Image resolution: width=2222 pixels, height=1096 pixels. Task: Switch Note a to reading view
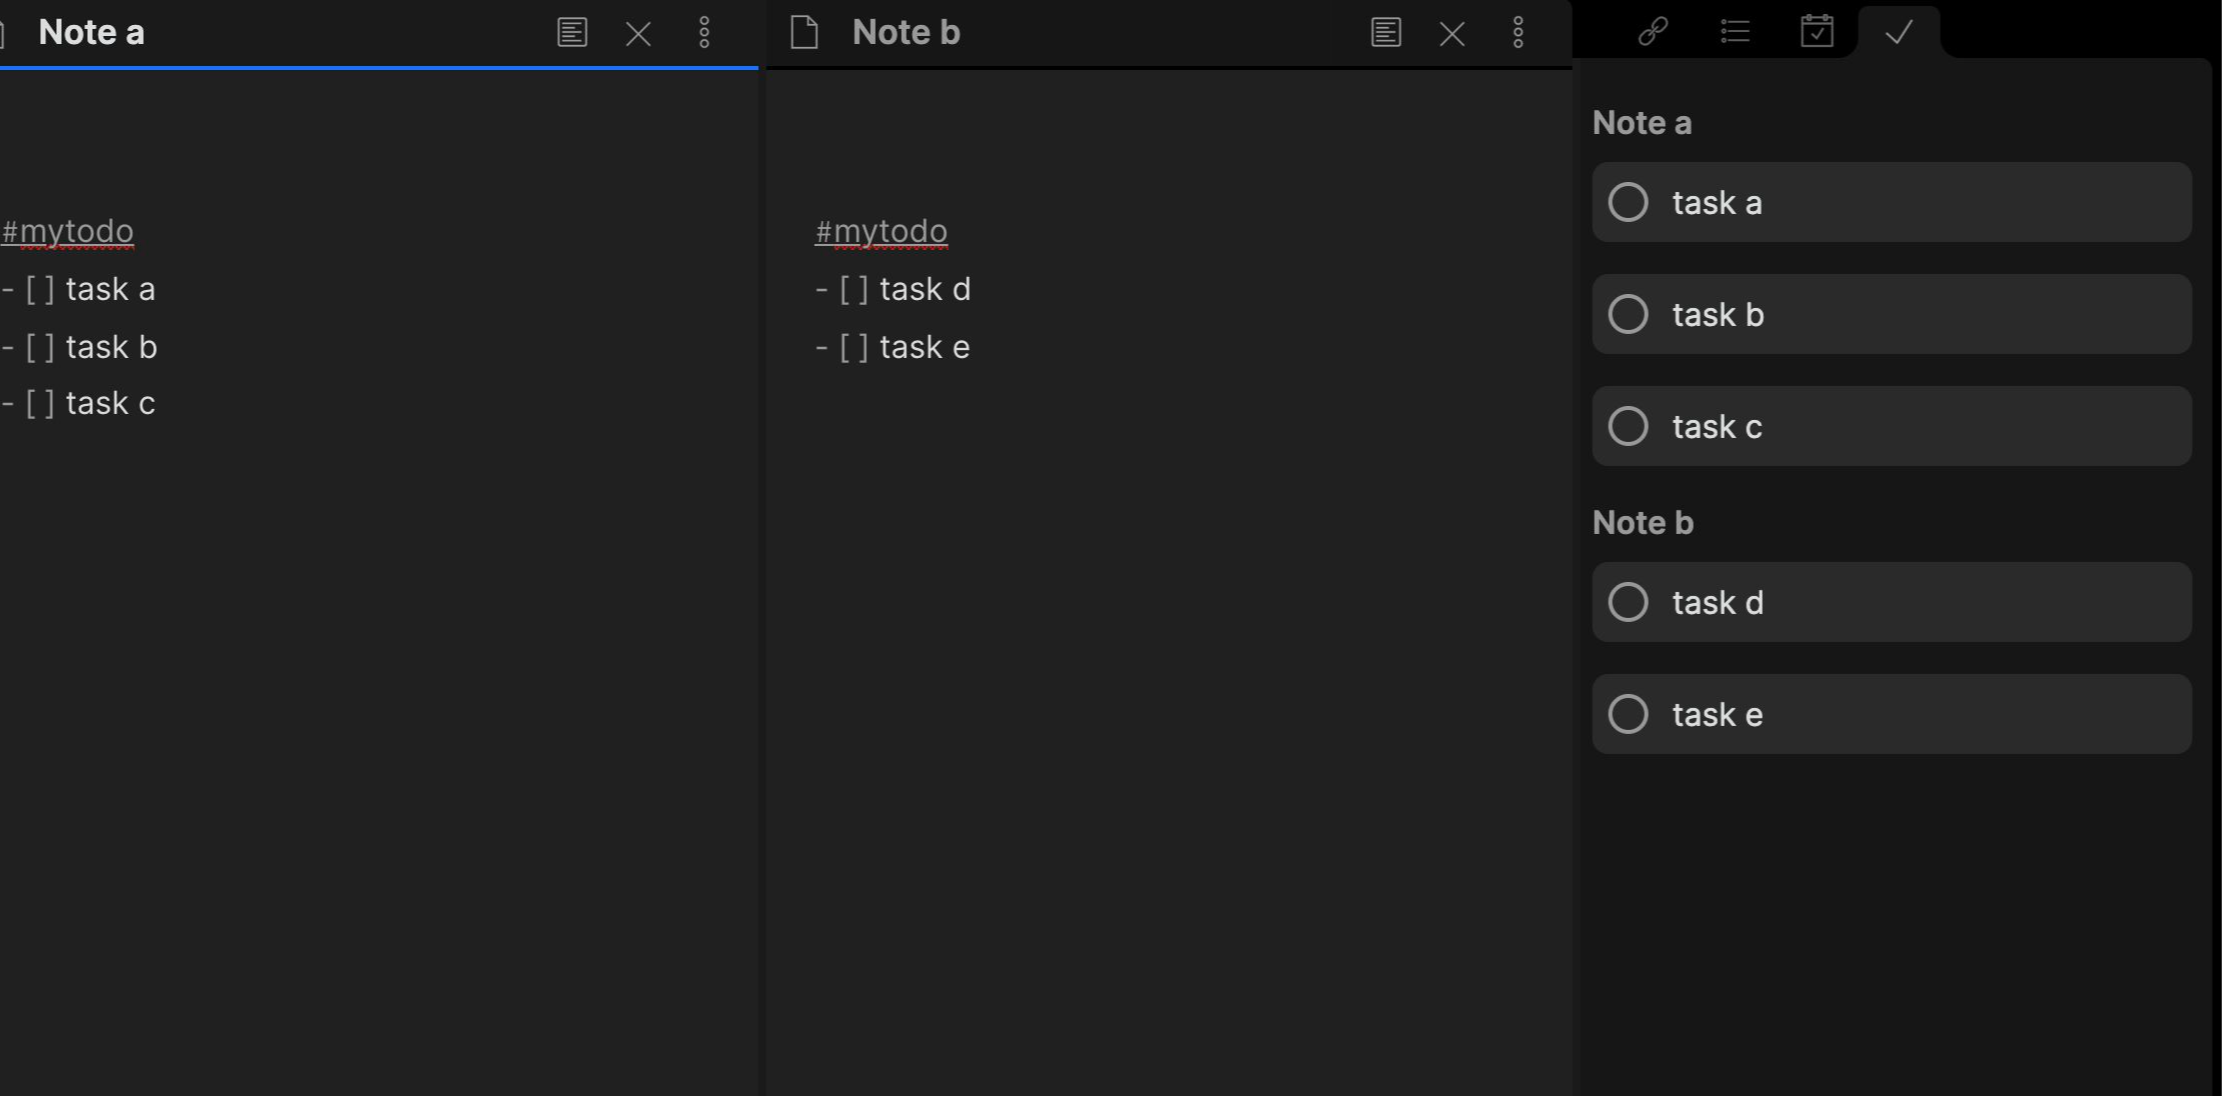pyautogui.click(x=572, y=33)
